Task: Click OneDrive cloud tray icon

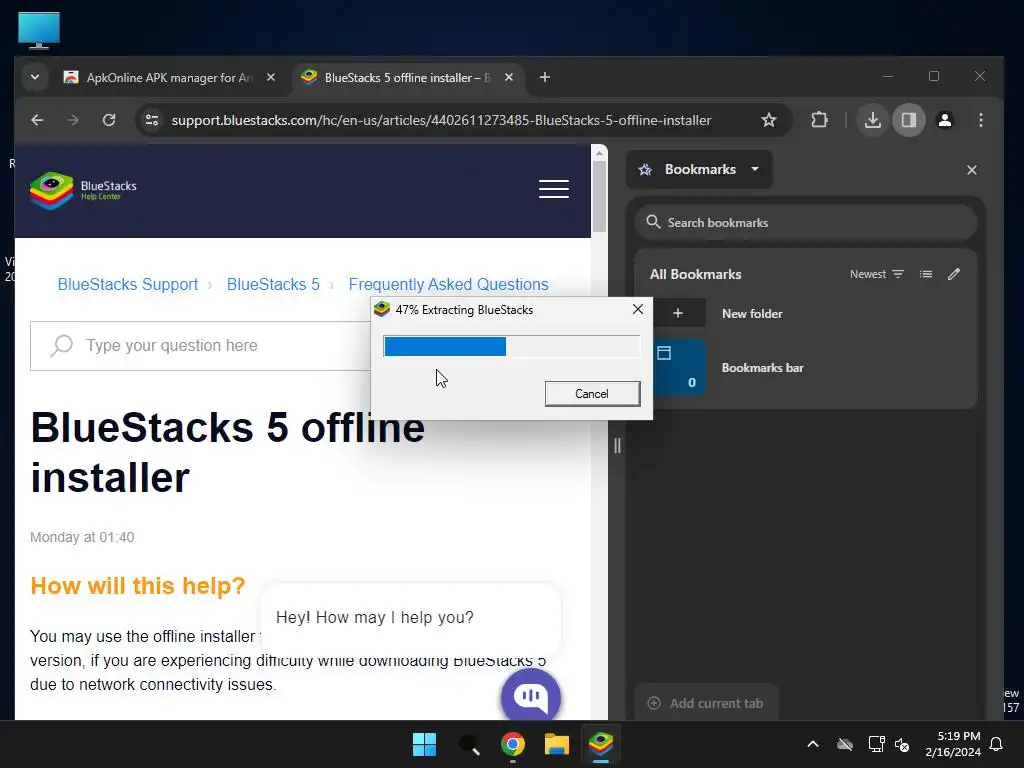Action: pyautogui.click(x=845, y=744)
